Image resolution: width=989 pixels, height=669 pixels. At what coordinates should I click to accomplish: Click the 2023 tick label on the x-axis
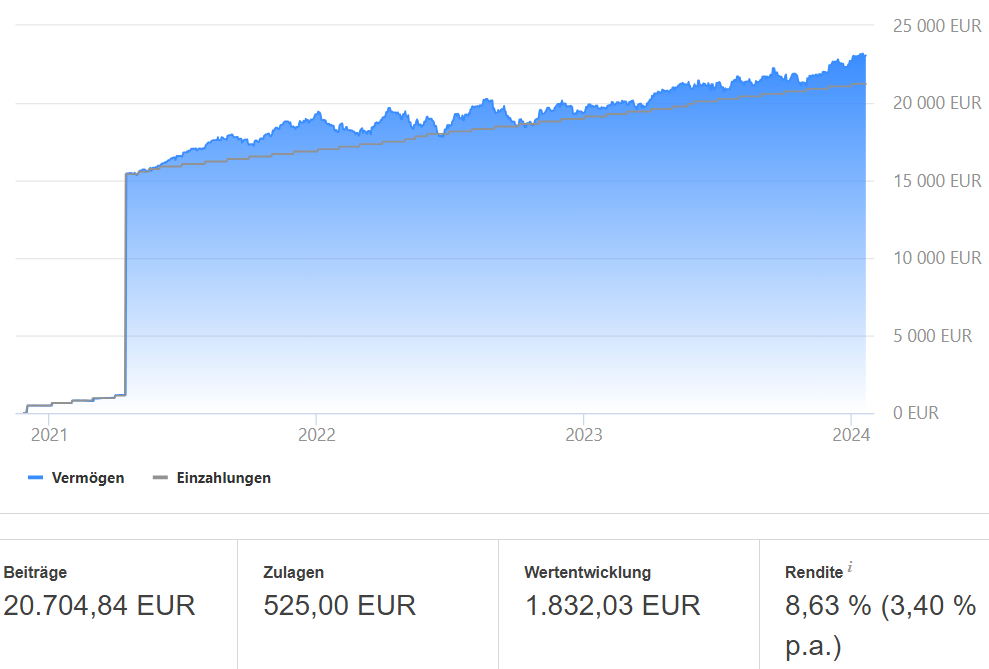583,435
